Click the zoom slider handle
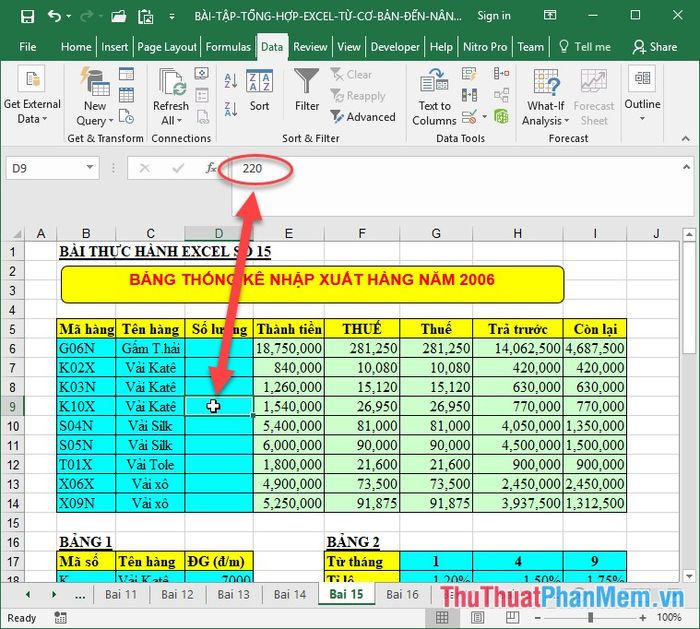This screenshot has height=629, width=700. click(590, 618)
